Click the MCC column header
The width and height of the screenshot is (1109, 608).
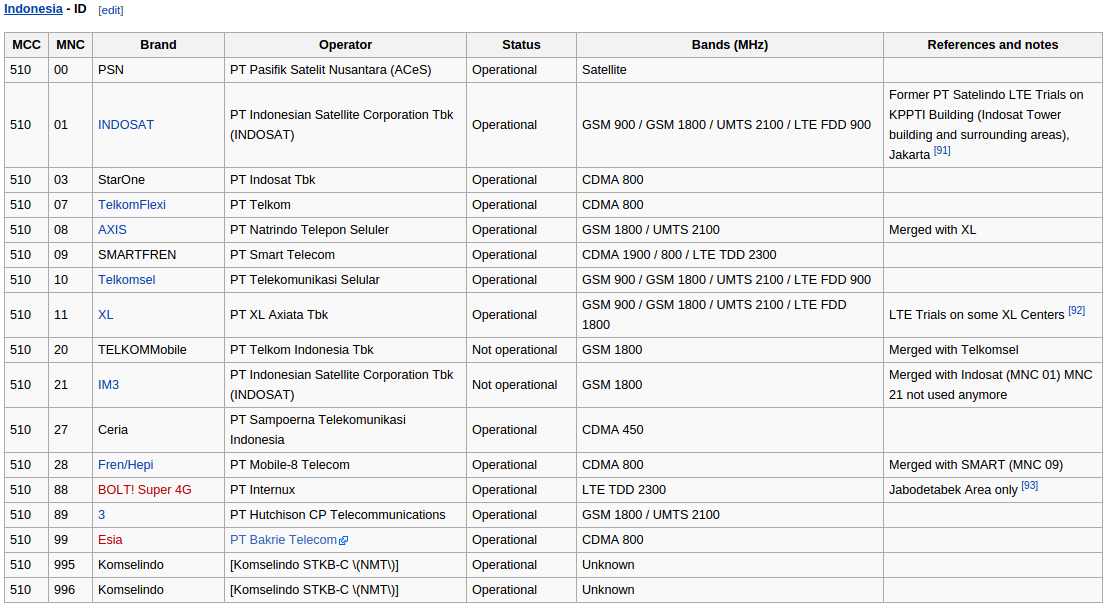(x=26, y=45)
